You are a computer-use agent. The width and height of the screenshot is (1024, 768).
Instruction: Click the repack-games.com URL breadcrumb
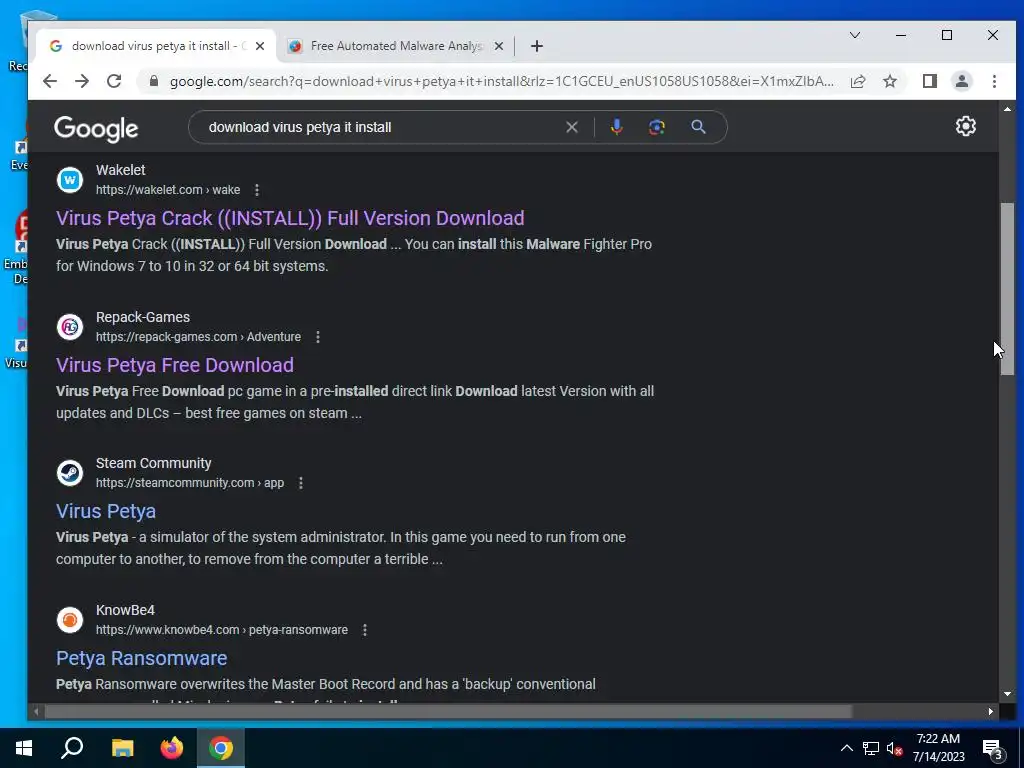199,337
